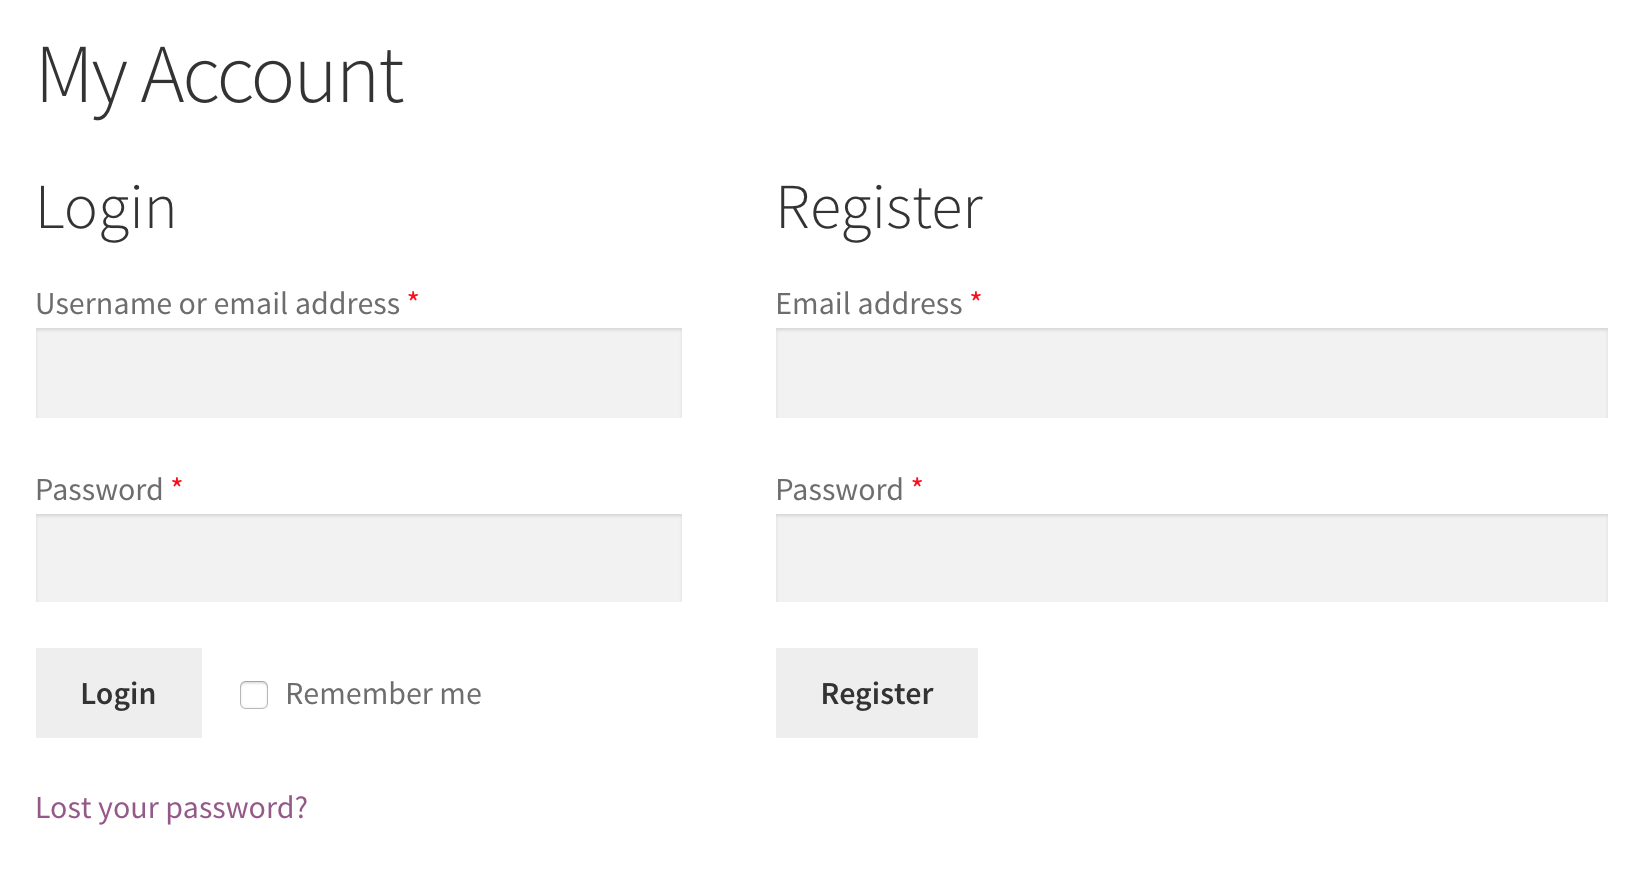Click the Register section heading
This screenshot has height=876, width=1648.
point(879,208)
